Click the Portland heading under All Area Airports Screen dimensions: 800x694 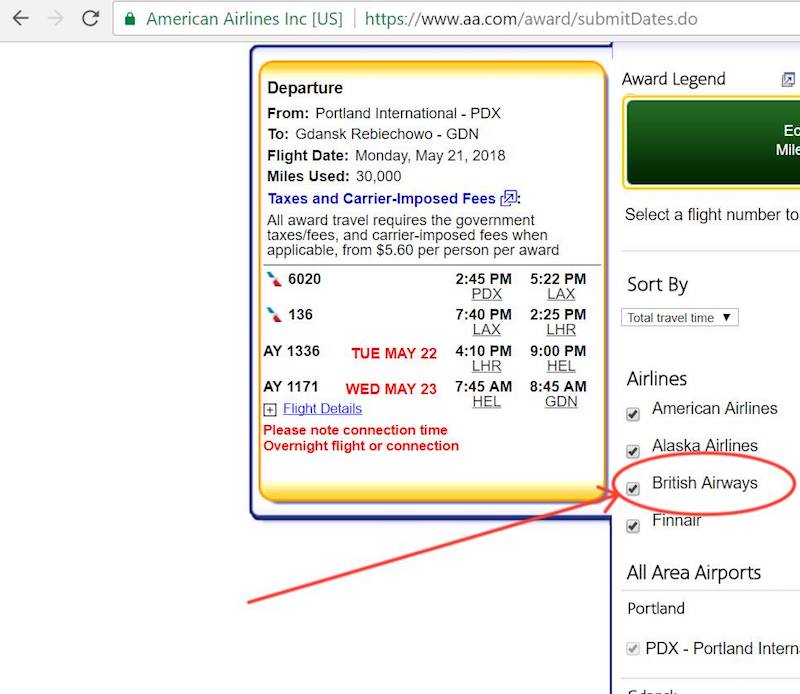(656, 608)
